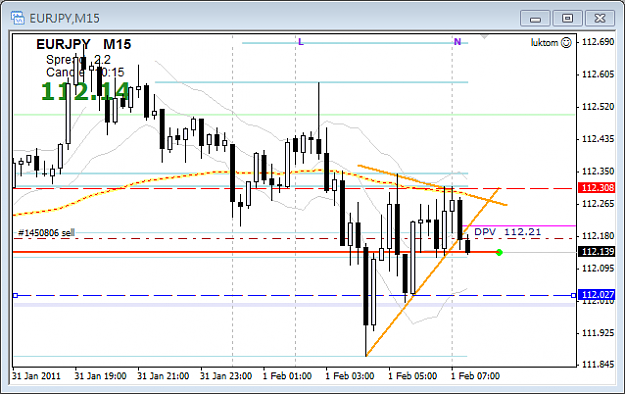625x394 pixels.
Task: Minimize the EURJPY,M15 chart window
Action: [535, 18]
